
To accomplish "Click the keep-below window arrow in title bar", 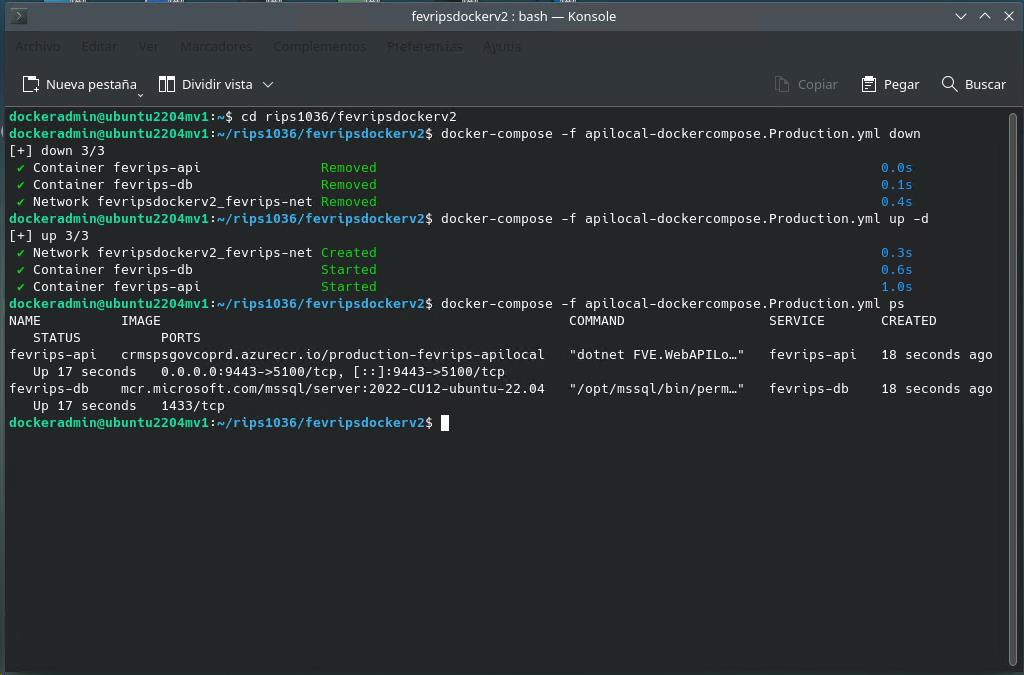I will coord(961,16).
